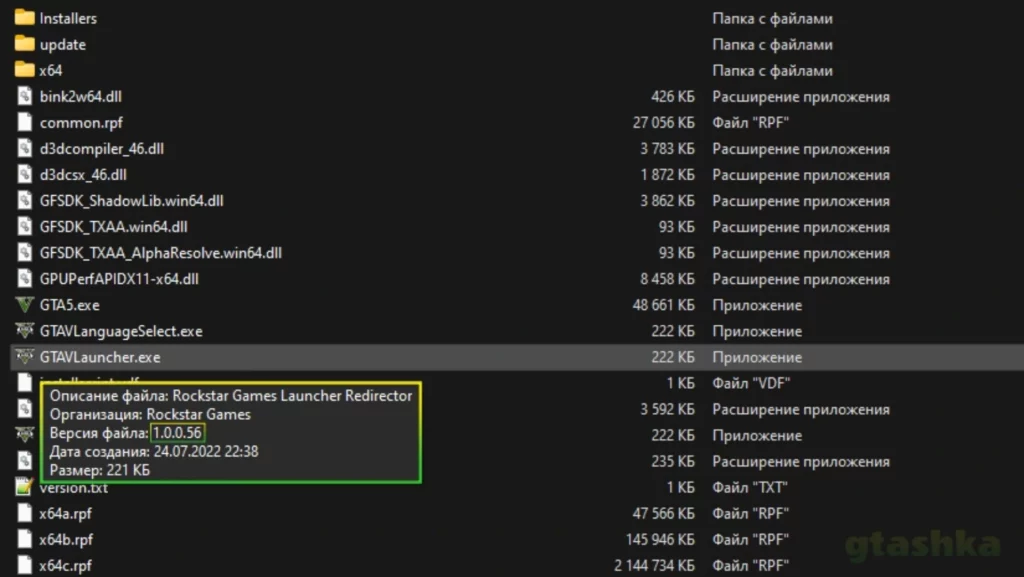
Task: Click the update folder icon
Action: pyautogui.click(x=24, y=44)
